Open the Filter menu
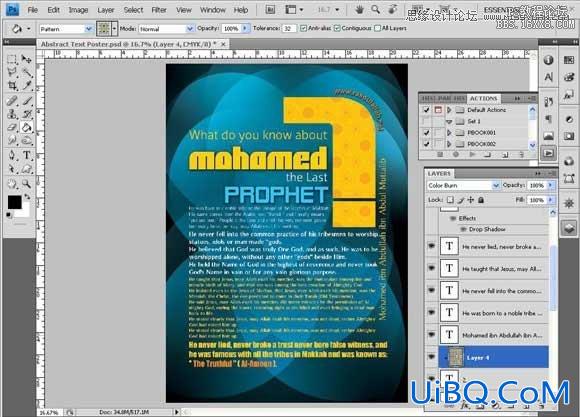Image resolution: width=580 pixels, height=417 pixels. pos(159,10)
